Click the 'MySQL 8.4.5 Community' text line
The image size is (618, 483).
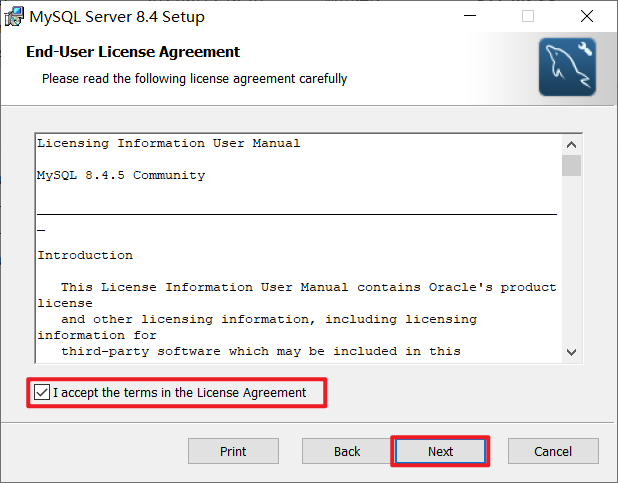[x=121, y=175]
